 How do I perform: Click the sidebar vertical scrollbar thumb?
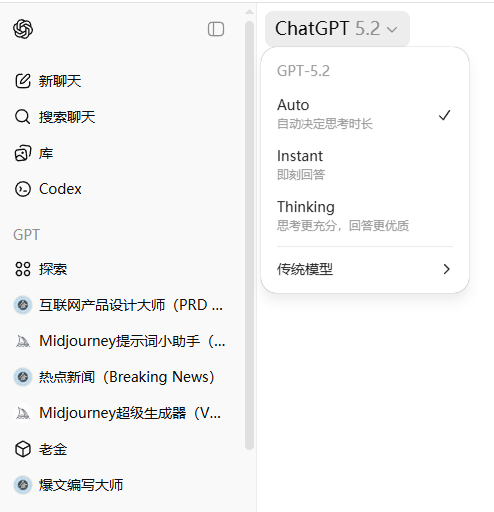tap(249, 235)
